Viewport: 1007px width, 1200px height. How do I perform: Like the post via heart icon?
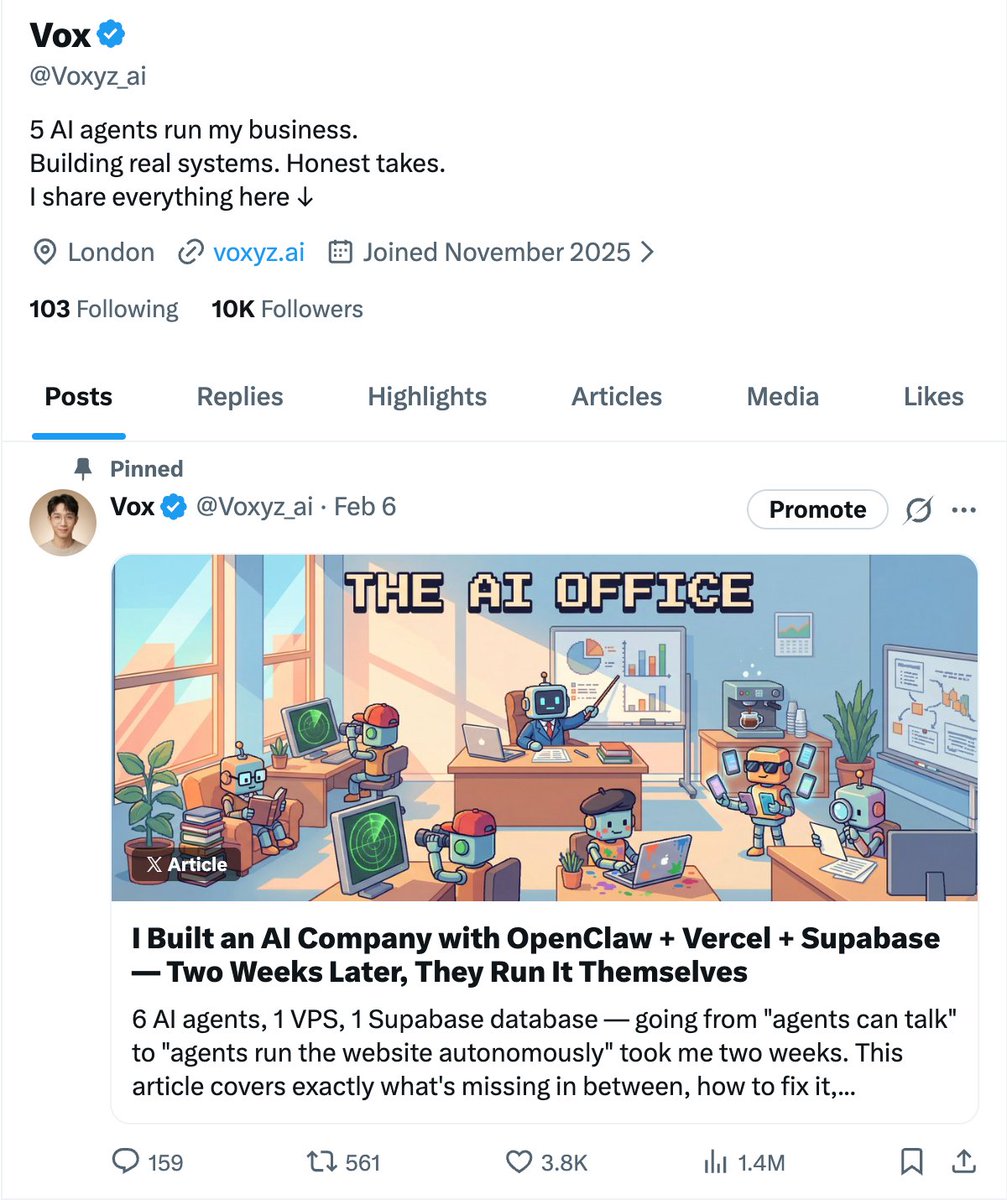(x=518, y=1161)
